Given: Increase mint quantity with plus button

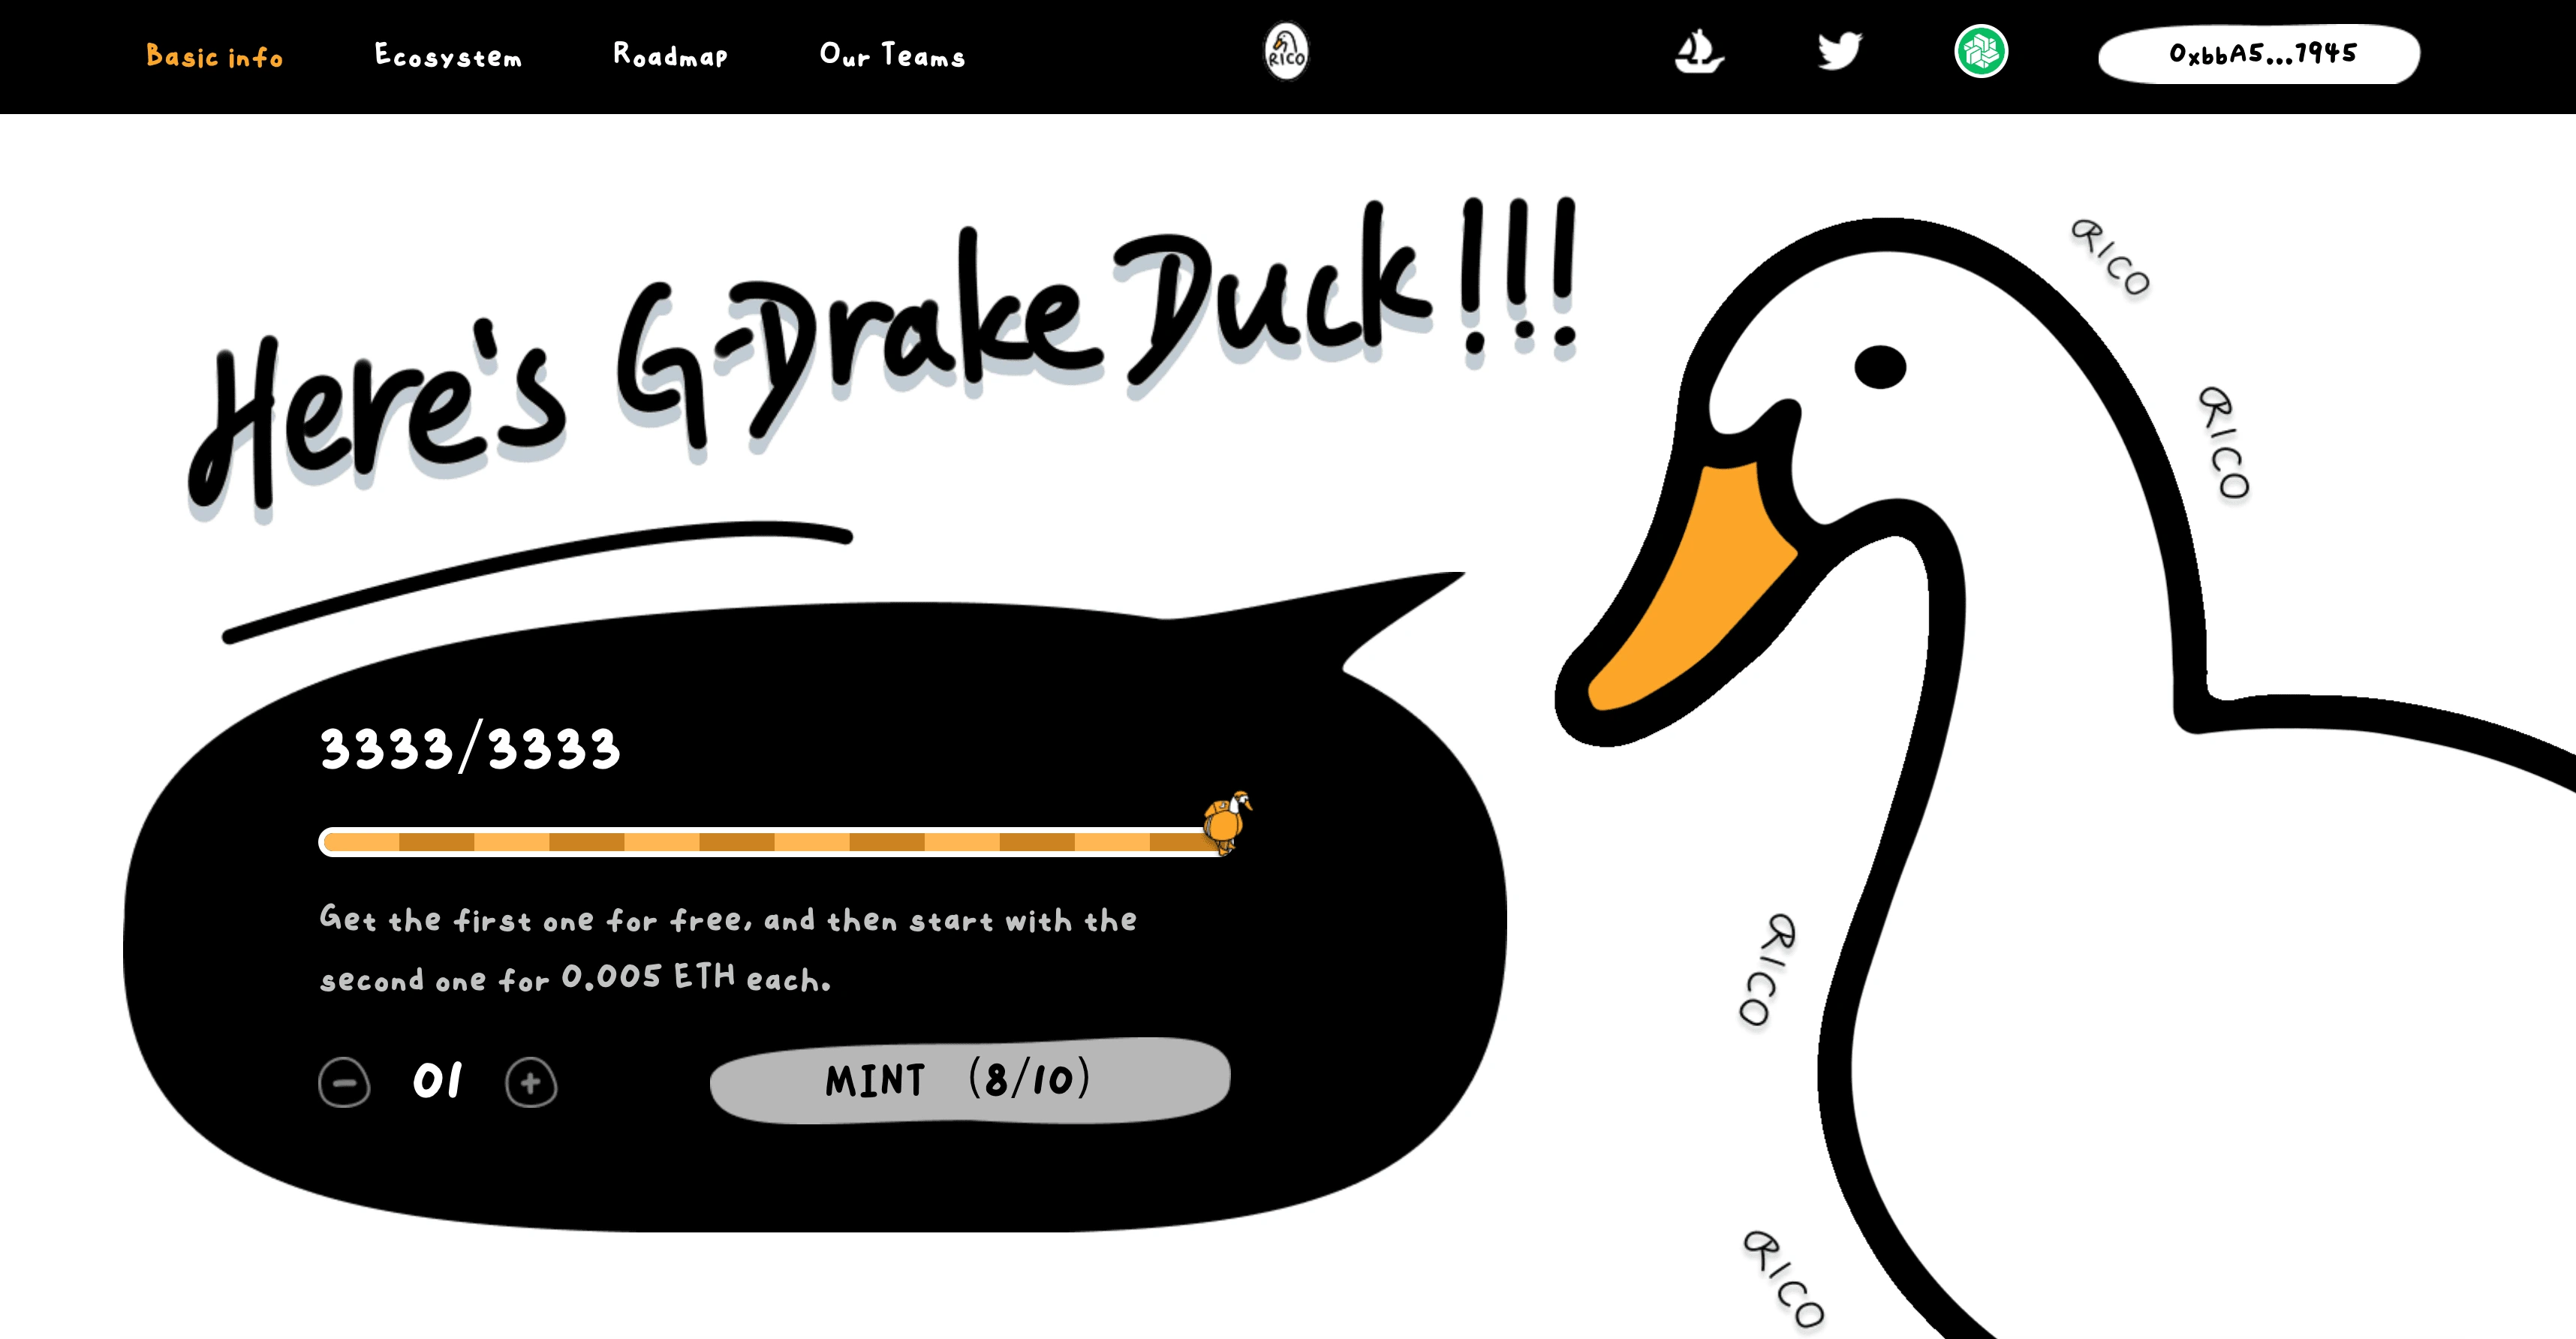Looking at the screenshot, I should coord(531,1083).
